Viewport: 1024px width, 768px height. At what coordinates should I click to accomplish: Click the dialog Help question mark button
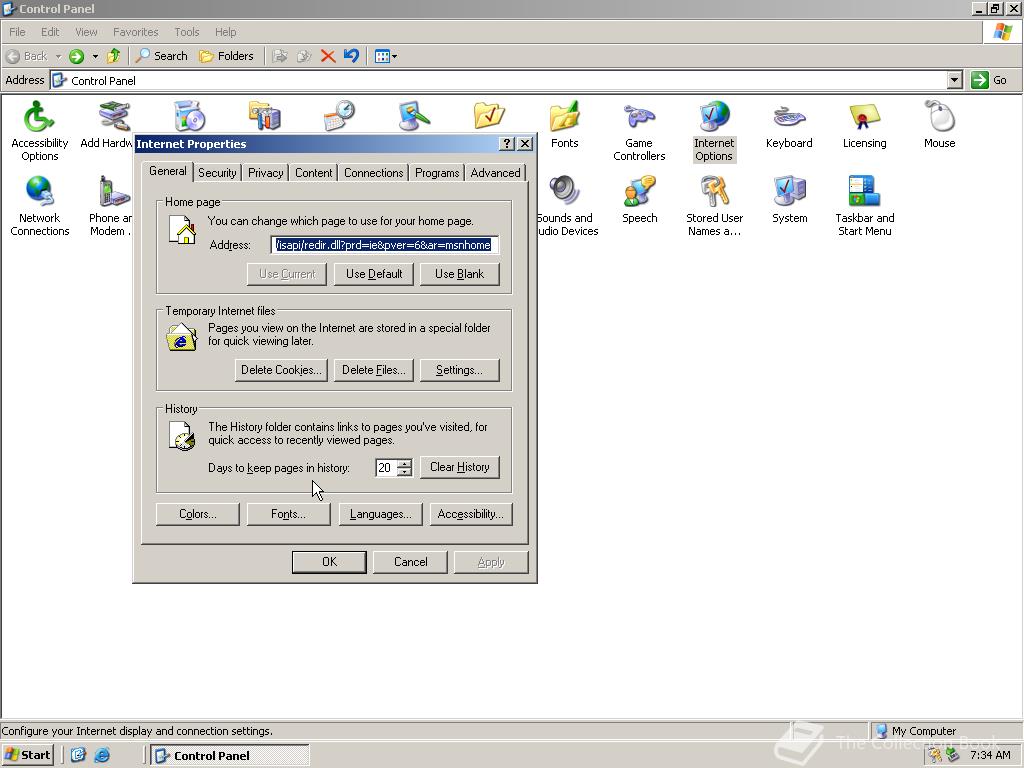507,144
